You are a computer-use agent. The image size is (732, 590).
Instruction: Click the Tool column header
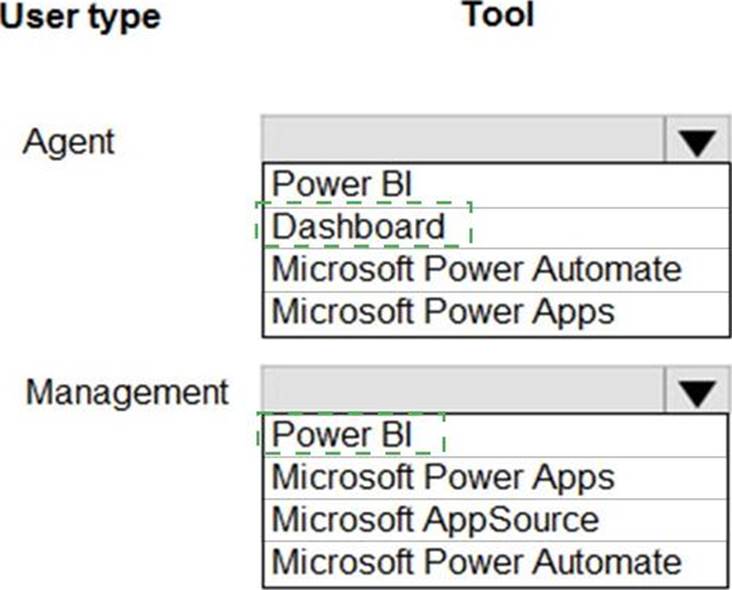tap(497, 15)
